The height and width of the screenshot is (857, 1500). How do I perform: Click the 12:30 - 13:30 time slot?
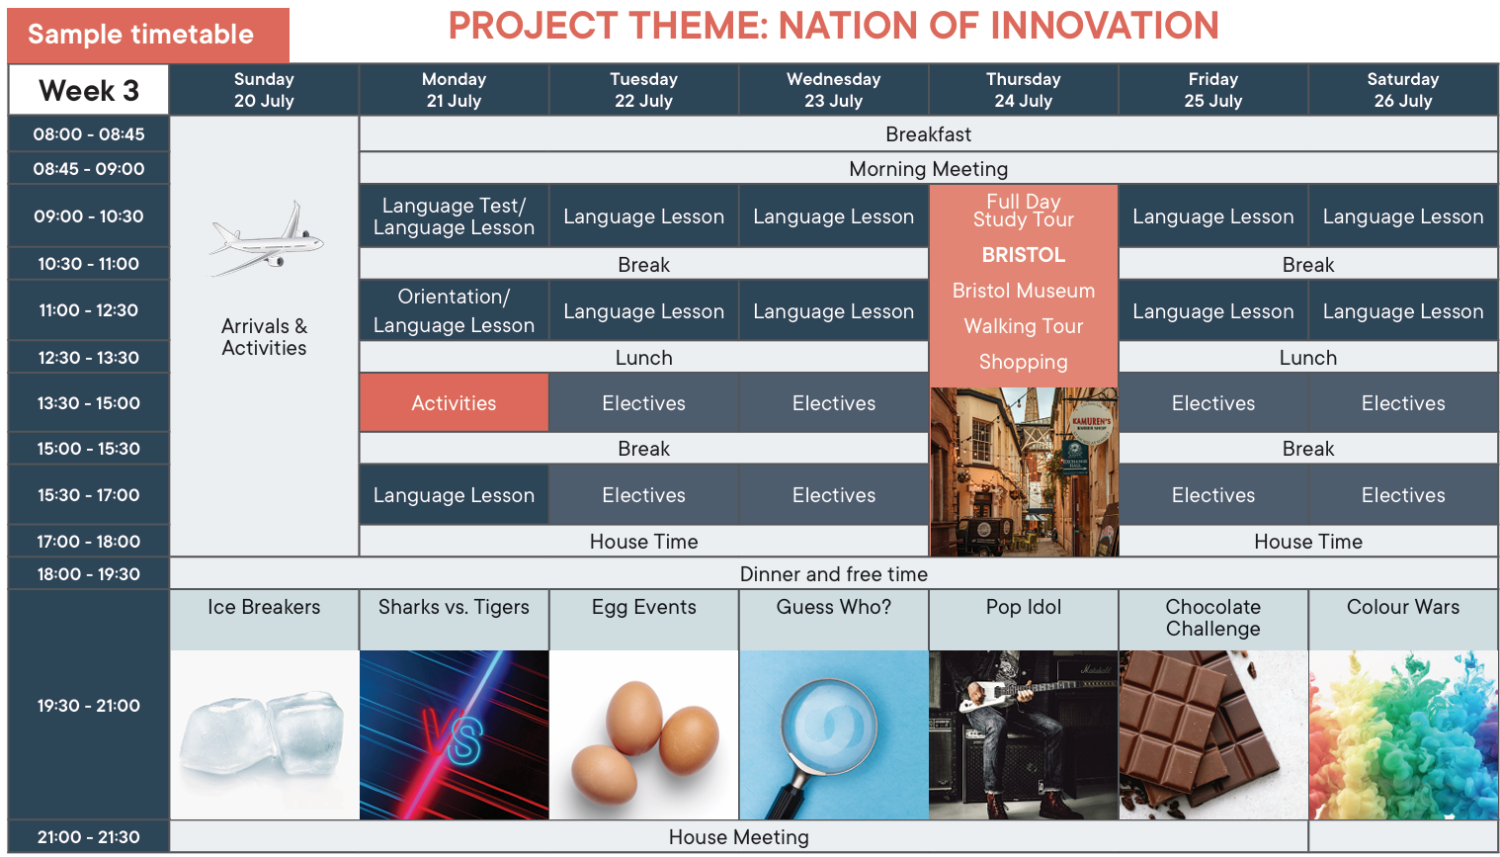(89, 357)
